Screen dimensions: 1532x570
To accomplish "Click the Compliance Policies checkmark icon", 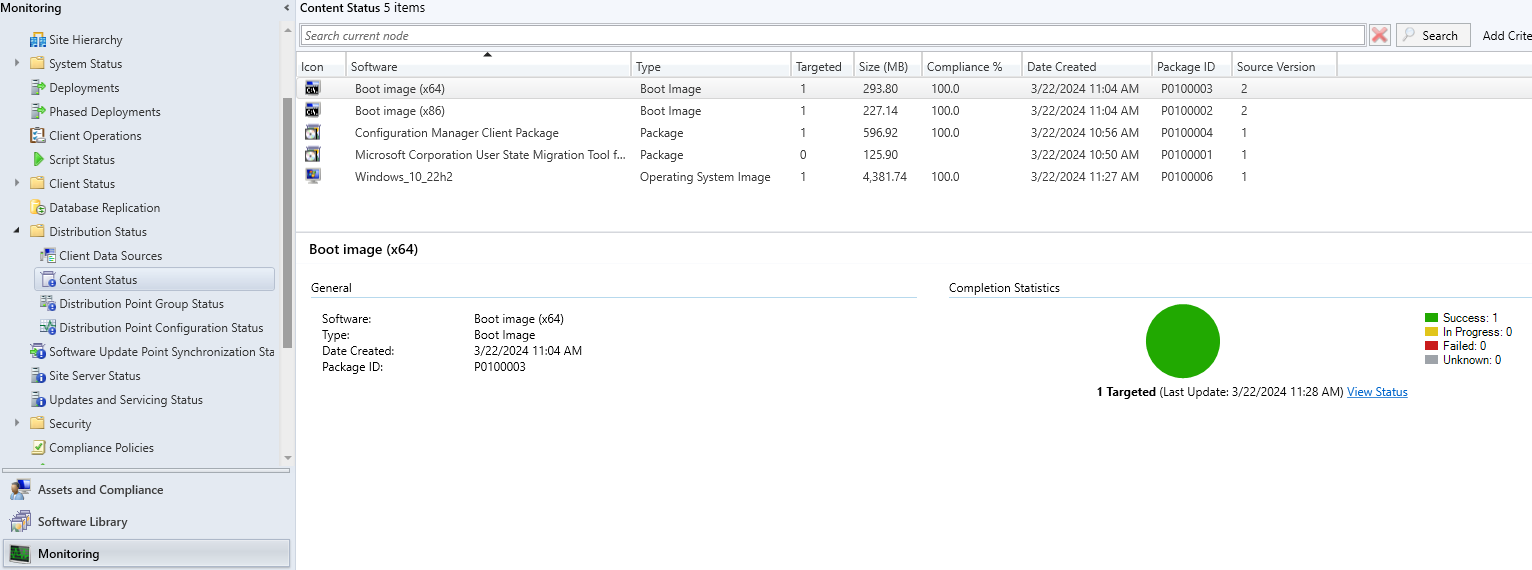I will click(38, 448).
